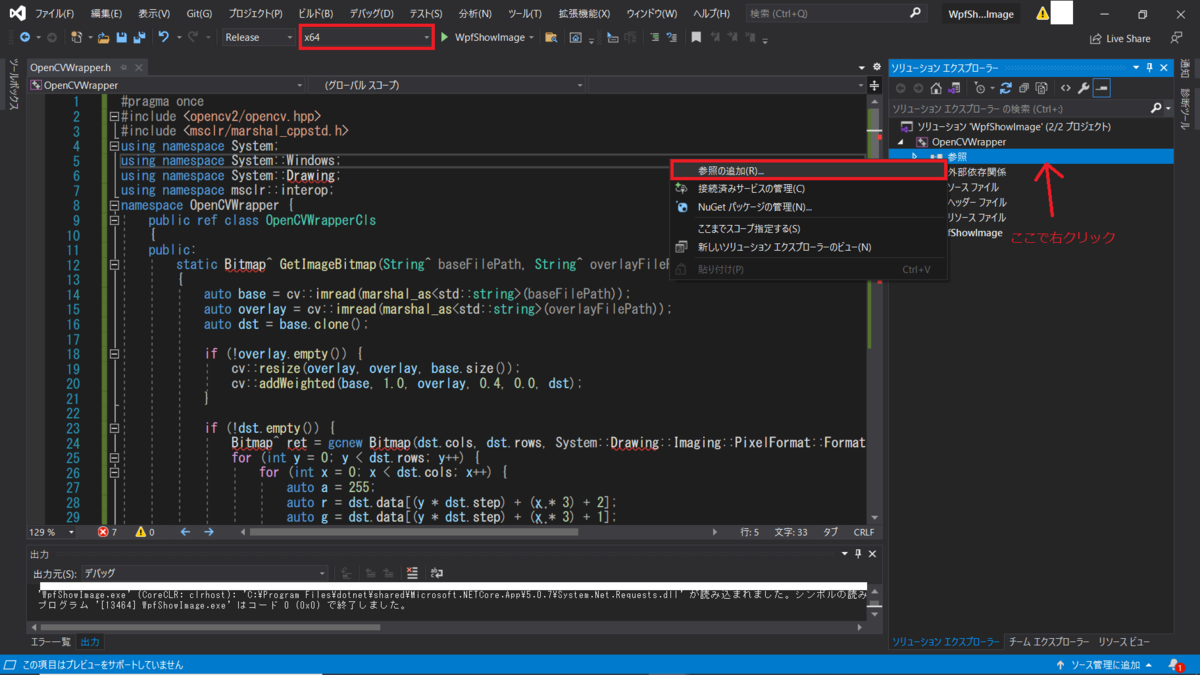Open the ツールボックス side tab
This screenshot has width=1200, height=675.
[x=13, y=85]
